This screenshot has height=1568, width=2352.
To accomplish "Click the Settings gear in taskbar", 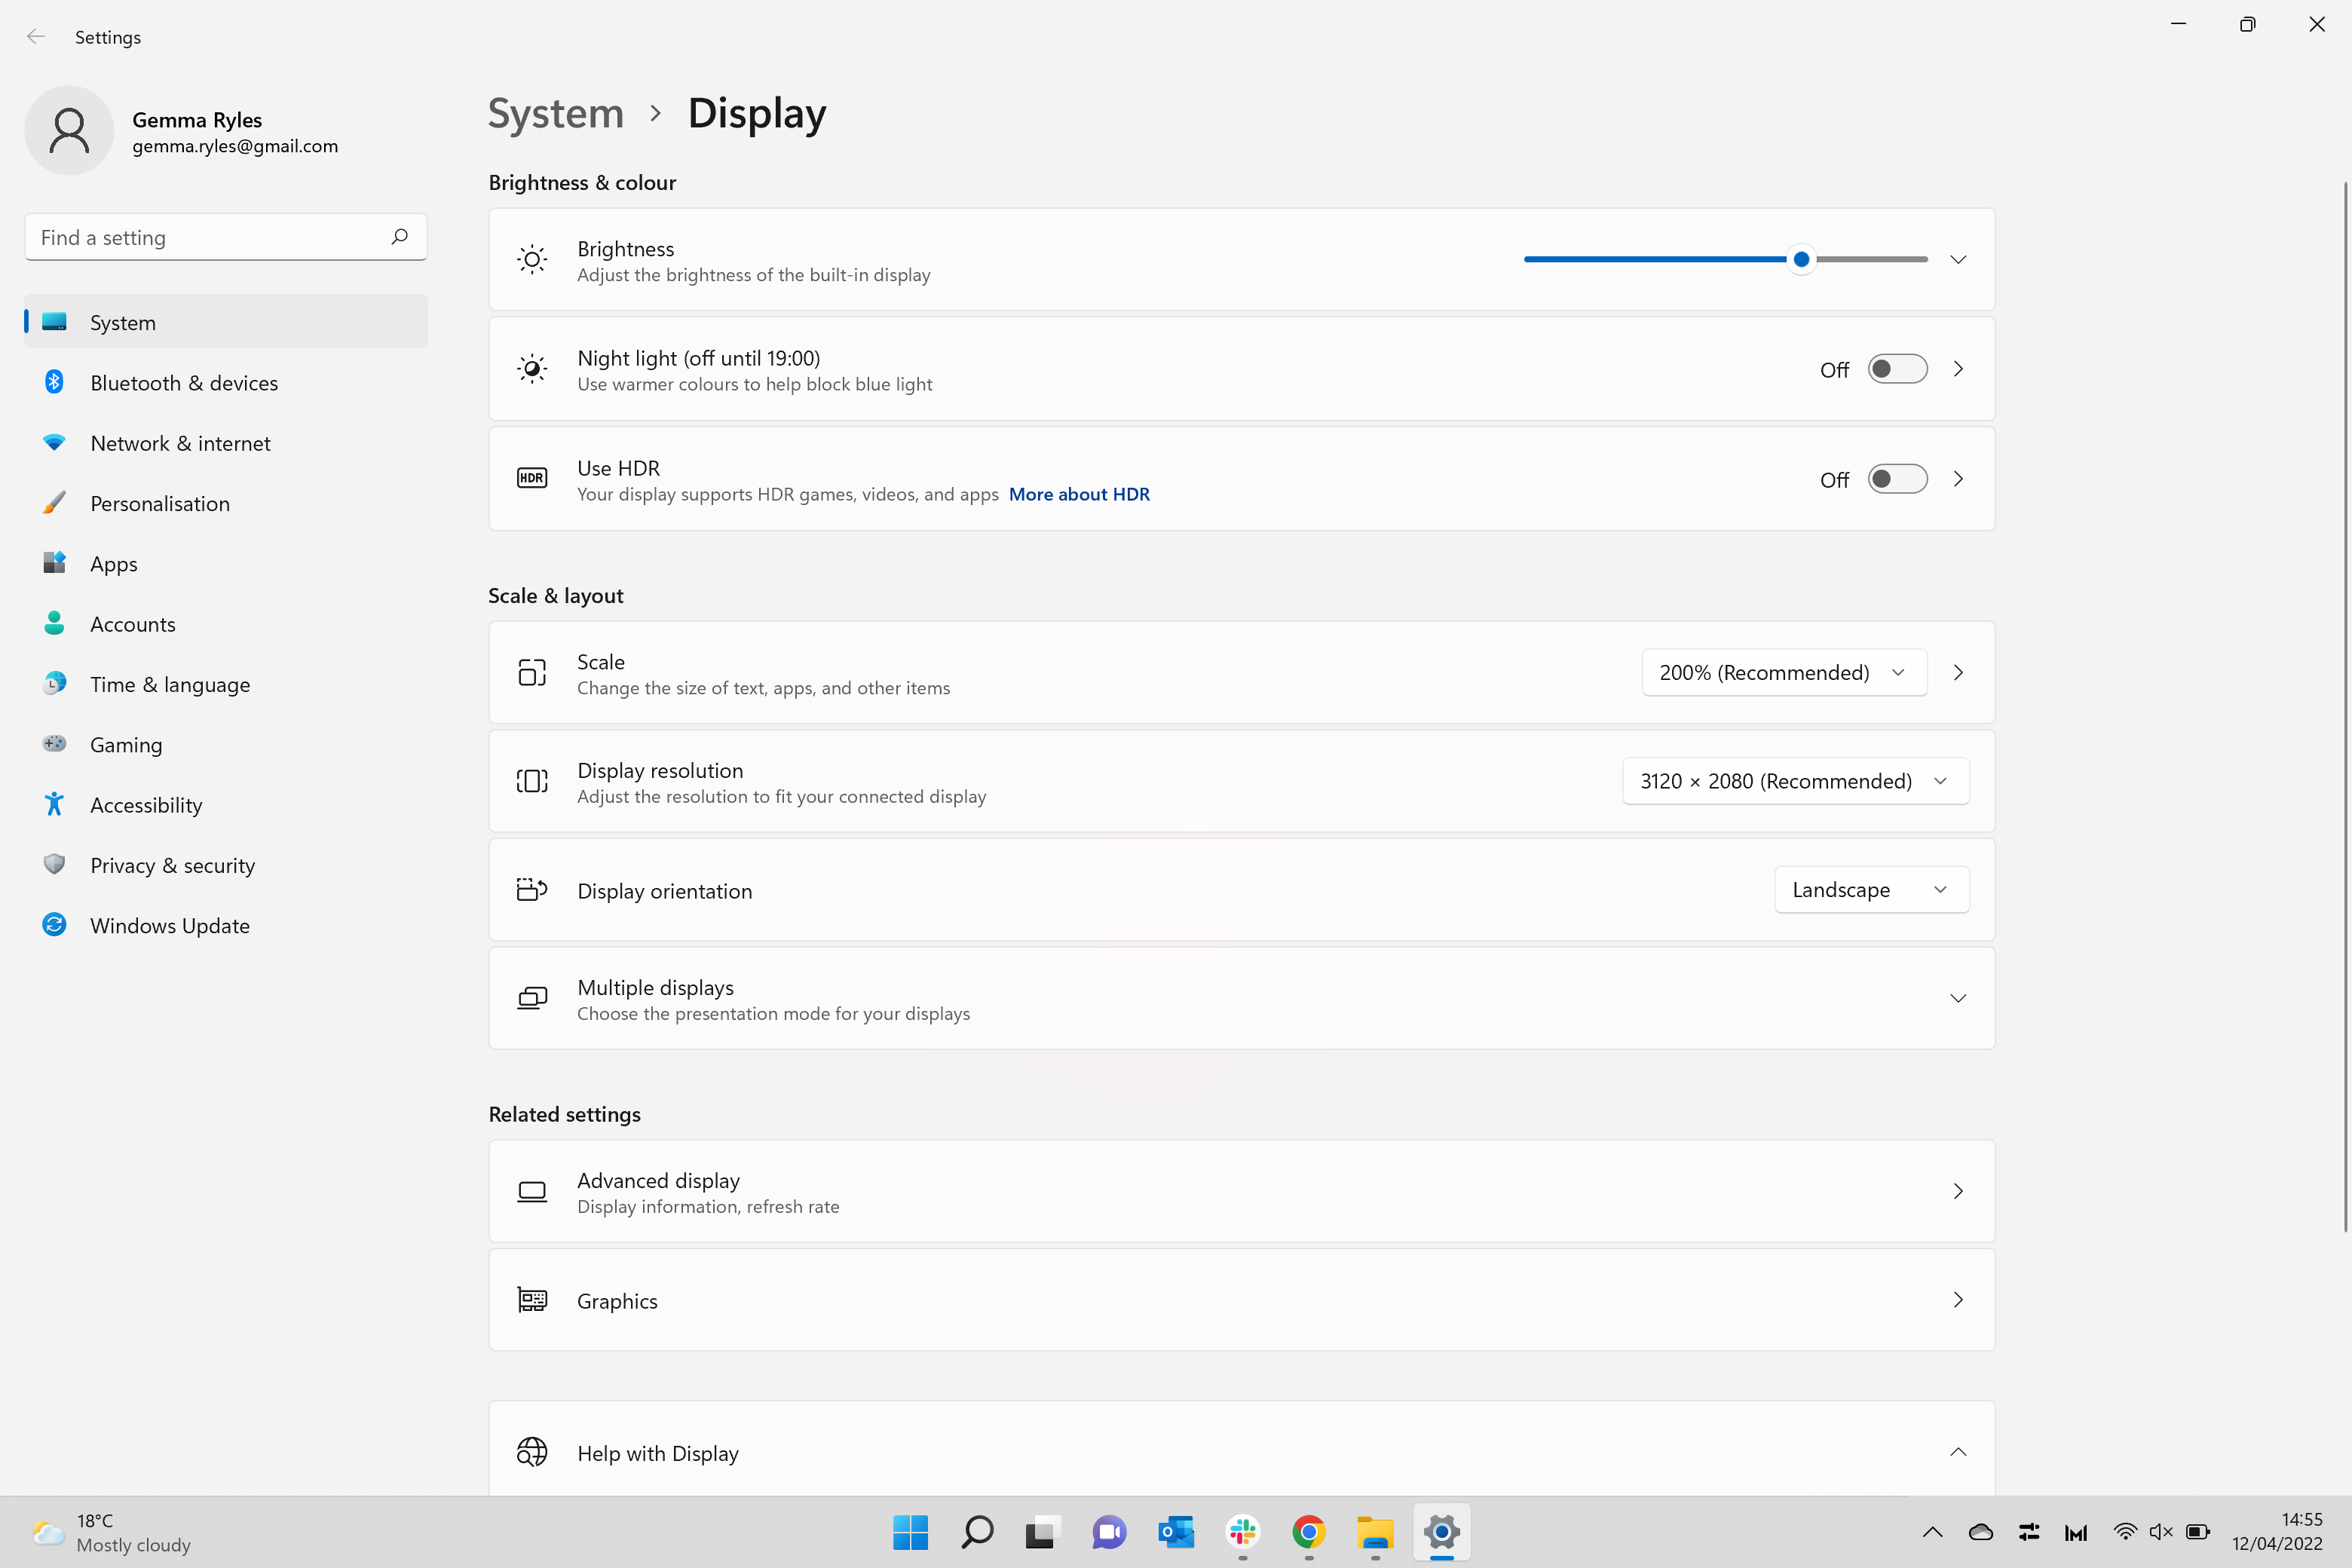I will pos(1442,1532).
